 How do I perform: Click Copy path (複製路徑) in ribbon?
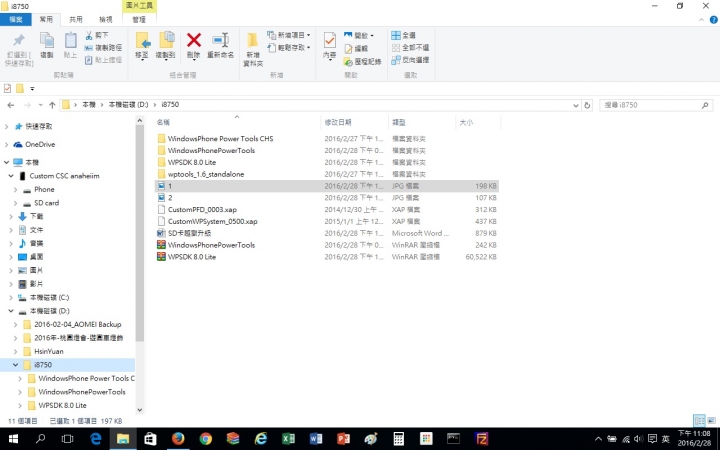pos(103,47)
